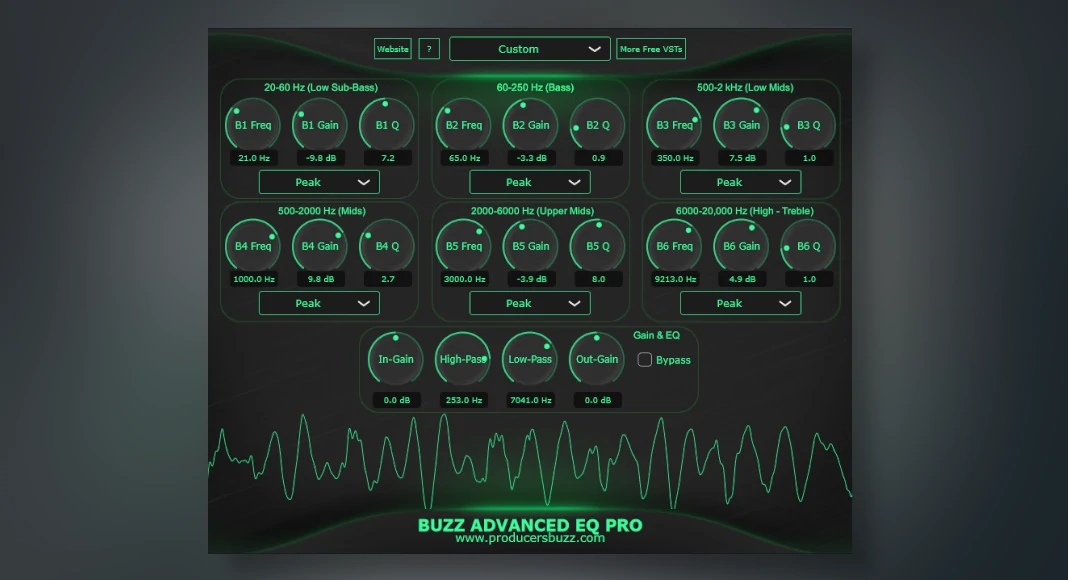Viewport: 1068px width, 580px height.
Task: Click the Gain & EQ label
Action: [657, 335]
